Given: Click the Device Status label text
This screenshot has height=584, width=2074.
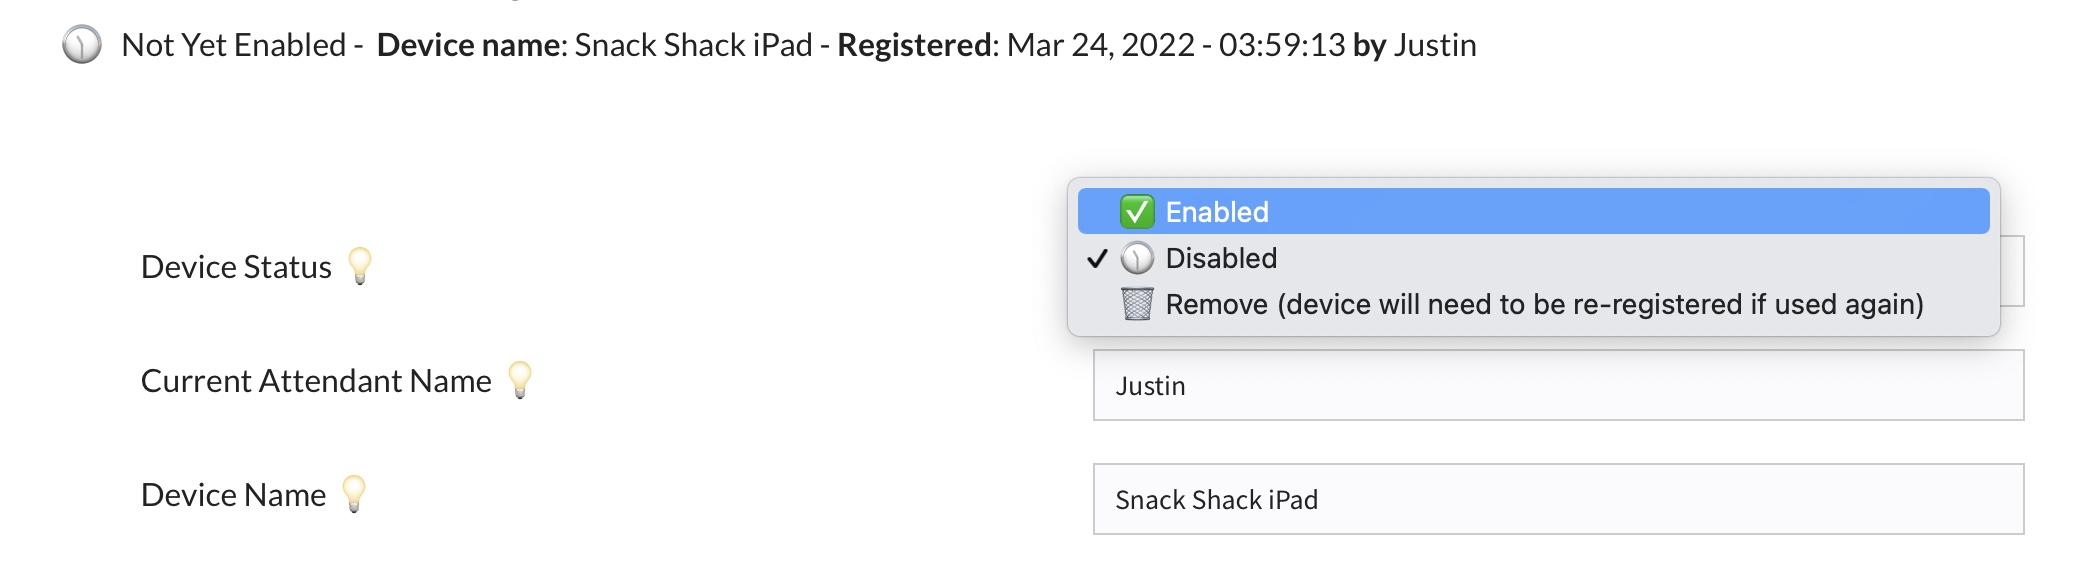Looking at the screenshot, I should tap(236, 267).
